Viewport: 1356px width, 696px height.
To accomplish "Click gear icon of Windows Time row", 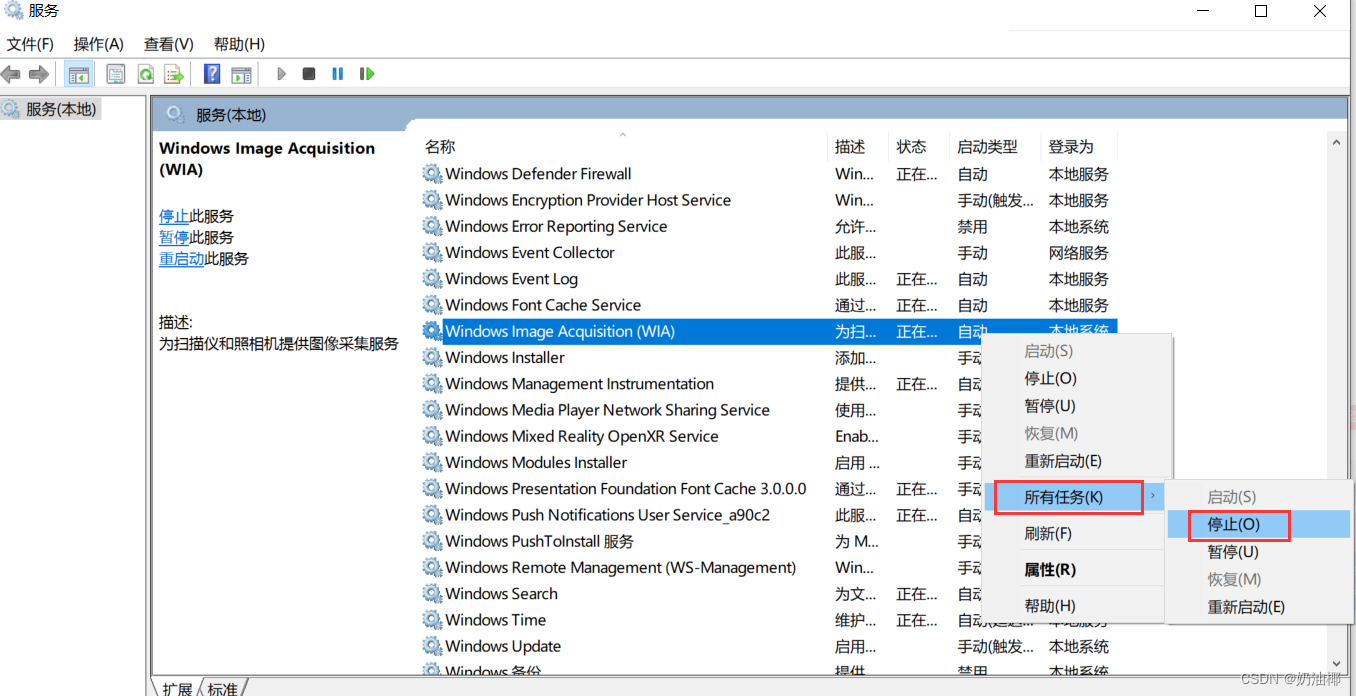I will pos(432,620).
